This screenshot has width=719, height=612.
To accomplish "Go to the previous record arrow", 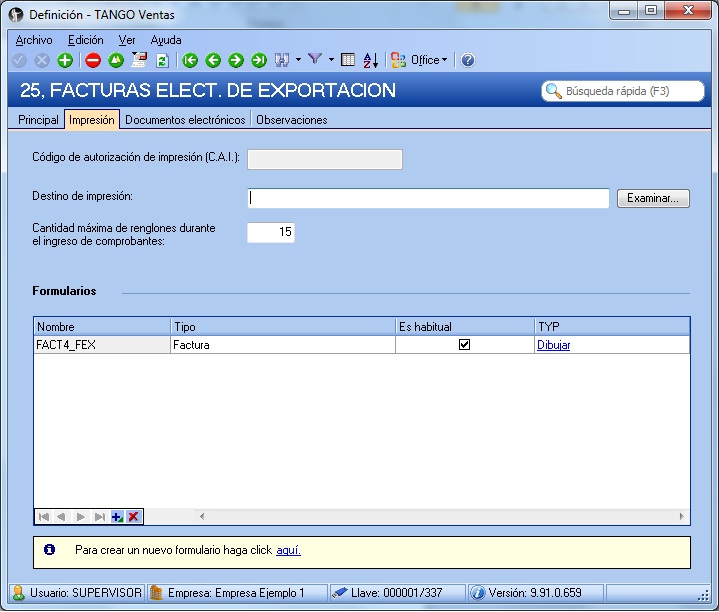I will (213, 60).
